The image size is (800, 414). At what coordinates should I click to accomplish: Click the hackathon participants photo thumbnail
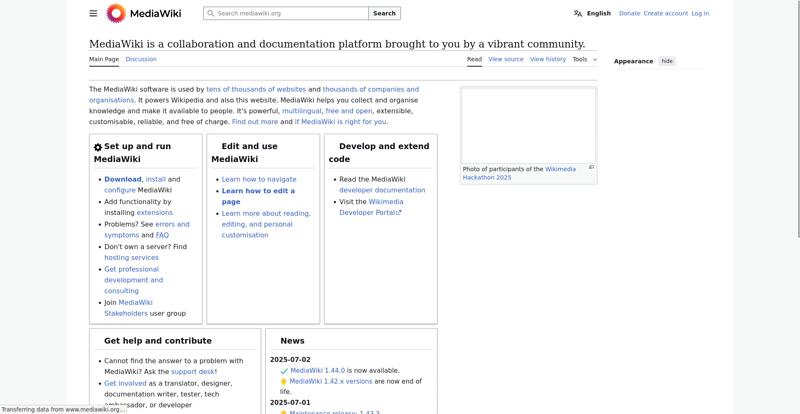(x=528, y=126)
